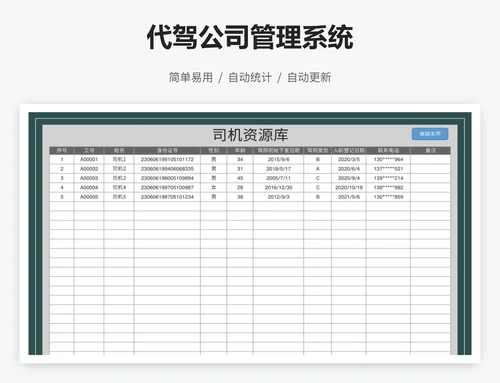Viewport: 500px width, 383px height.
Task: Select the name cell 司机3
Action: 119,178
